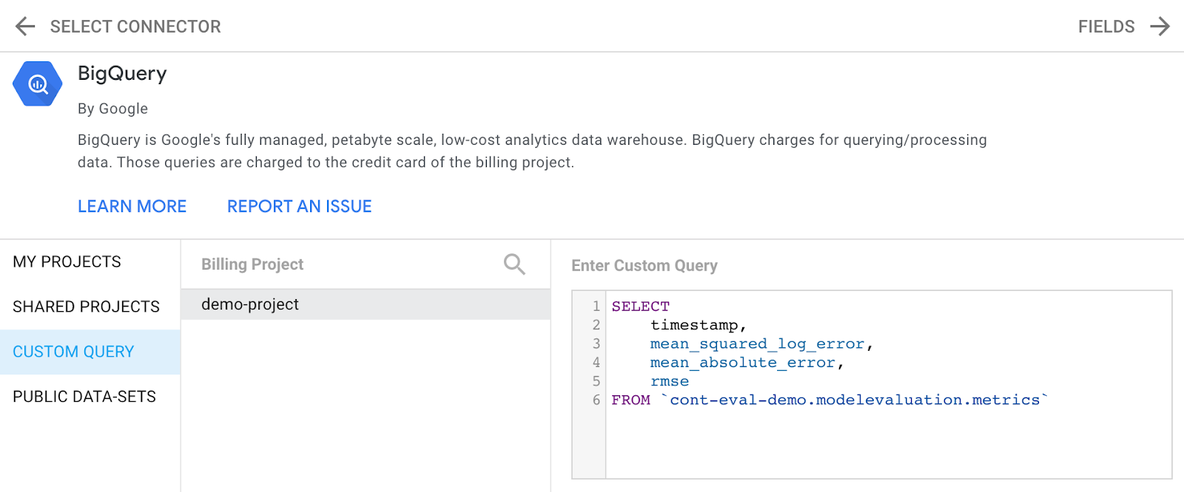Click the forward arrow next to Fields
This screenshot has height=492, width=1184.
click(x=1160, y=26)
